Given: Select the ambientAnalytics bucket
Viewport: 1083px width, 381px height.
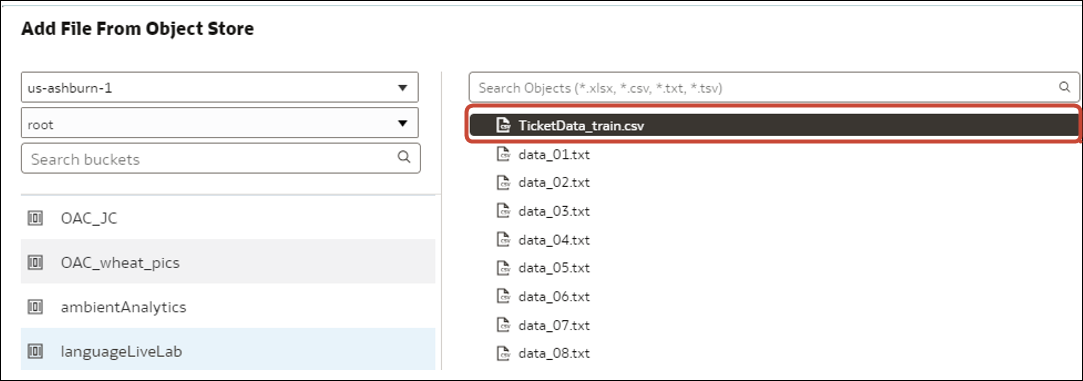Looking at the screenshot, I should point(228,306).
